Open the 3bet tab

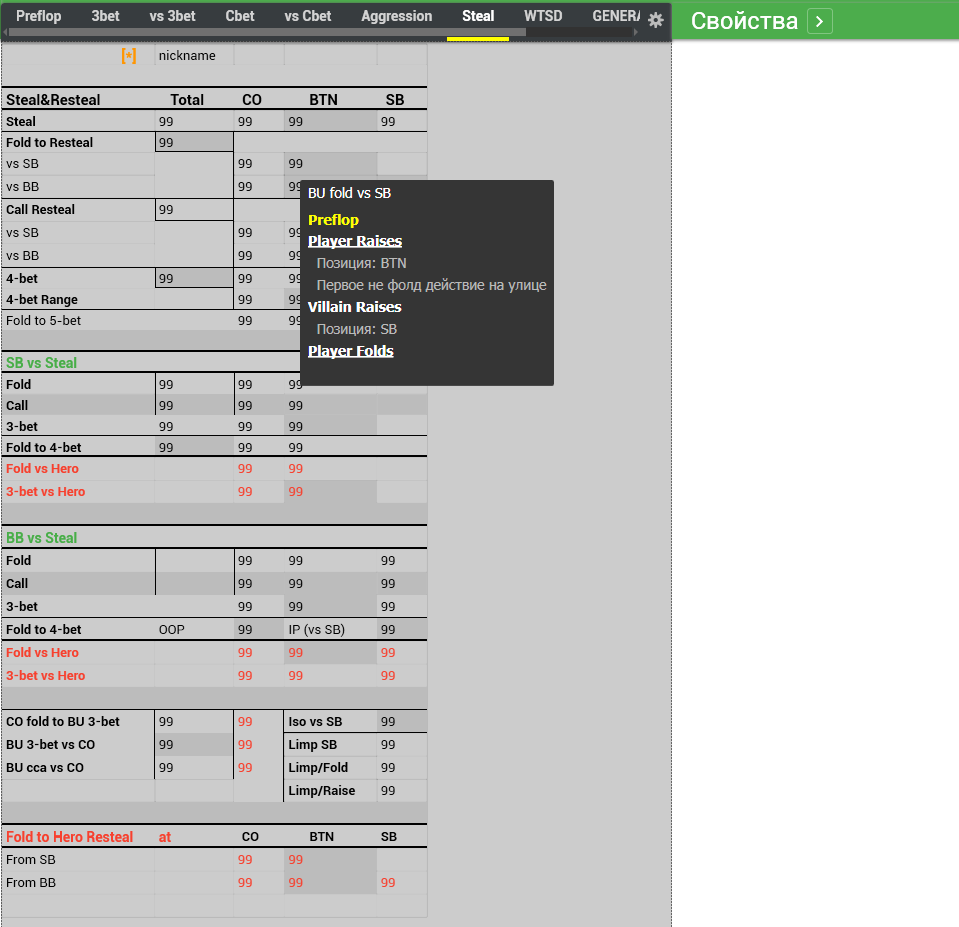pos(105,17)
